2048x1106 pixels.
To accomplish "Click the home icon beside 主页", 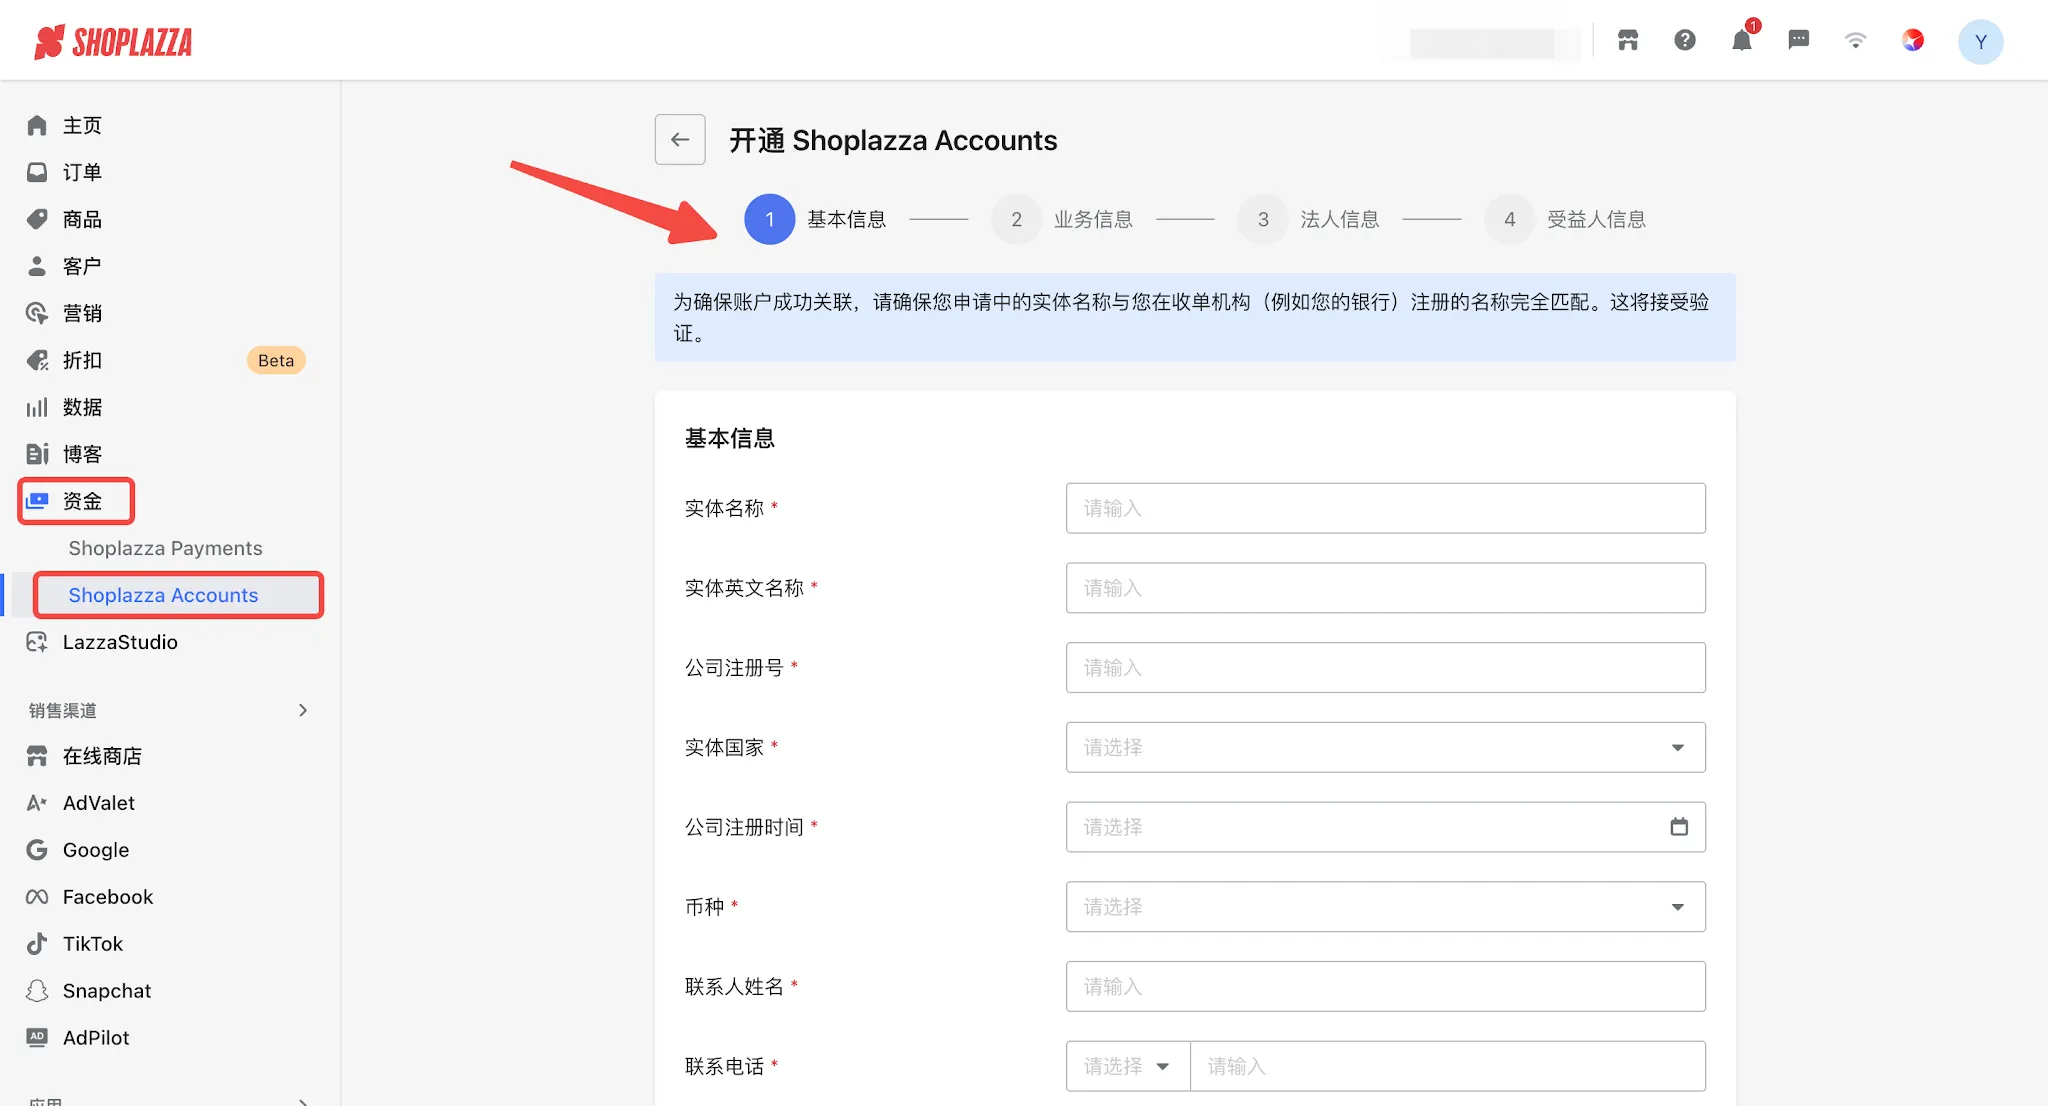I will [x=37, y=125].
